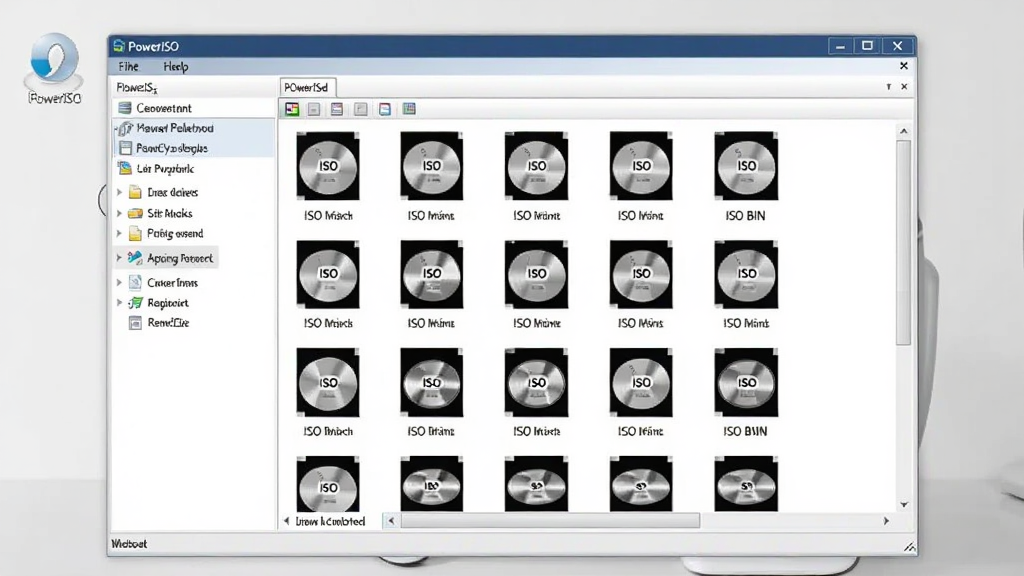Click the vertical scrollbar thumb

903,242
